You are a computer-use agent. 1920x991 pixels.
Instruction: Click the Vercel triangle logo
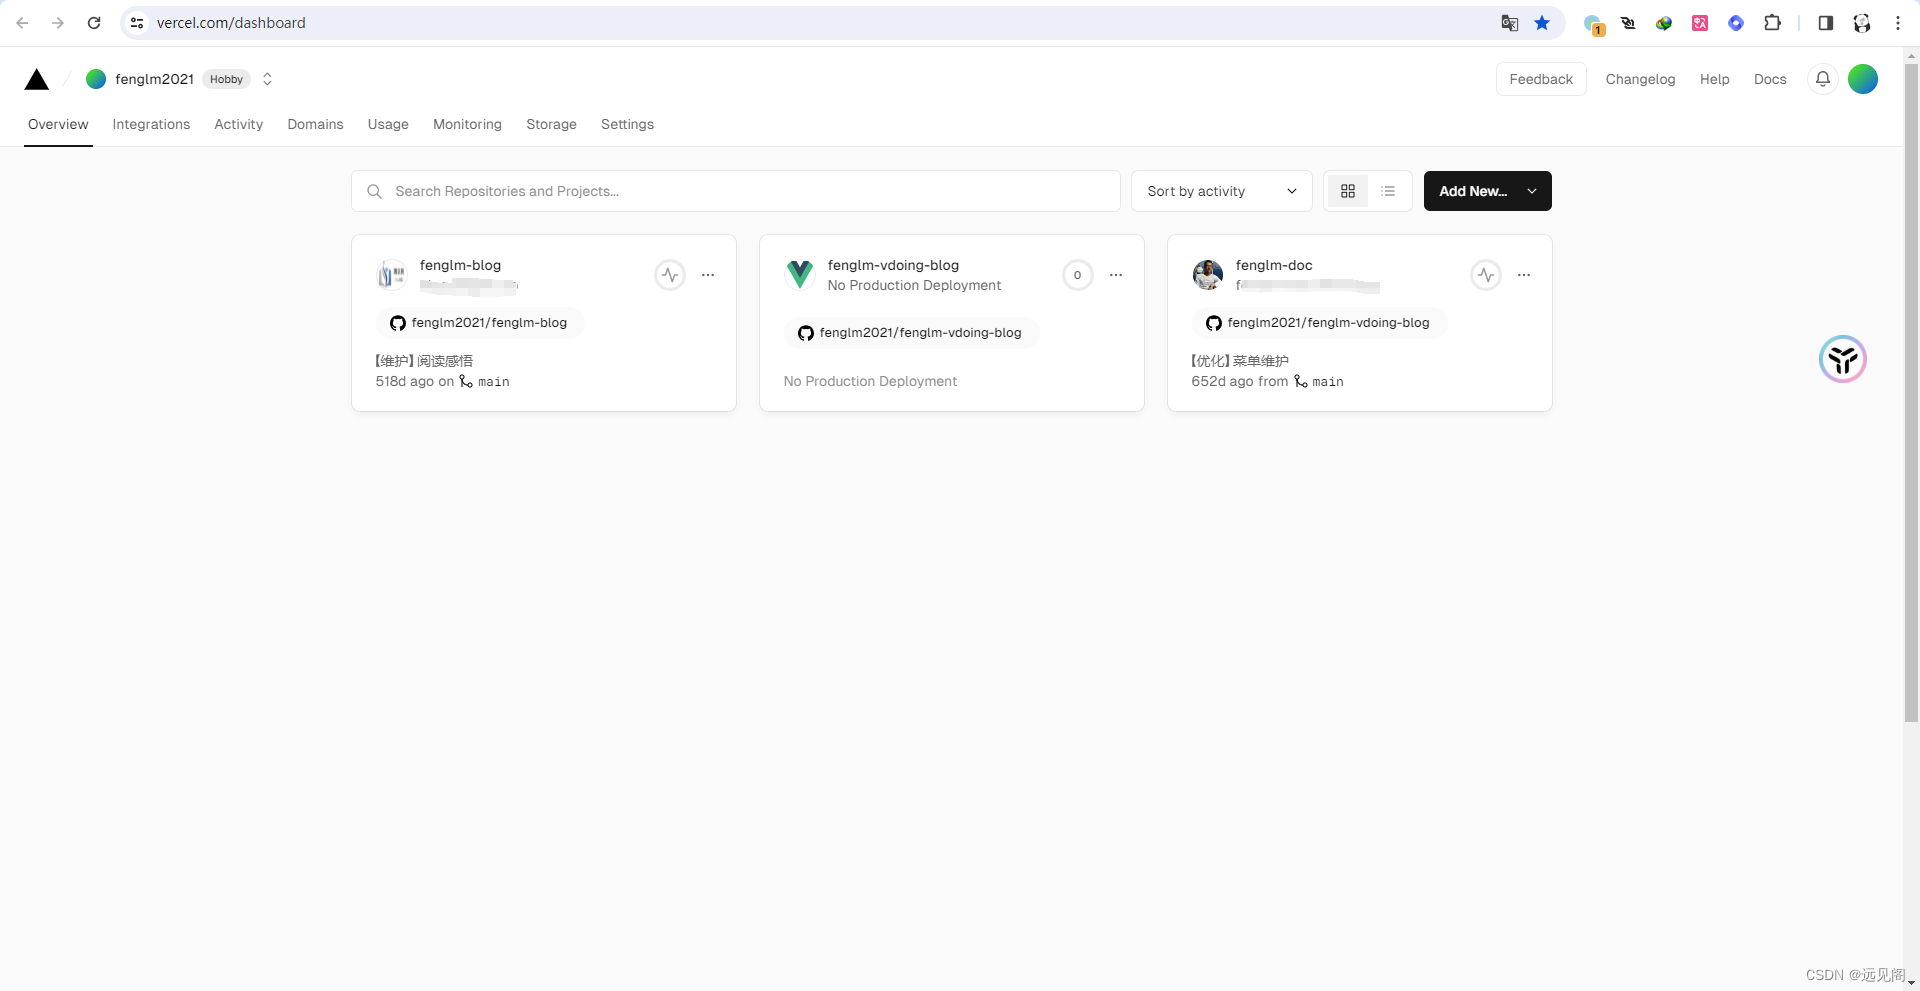tap(37, 80)
